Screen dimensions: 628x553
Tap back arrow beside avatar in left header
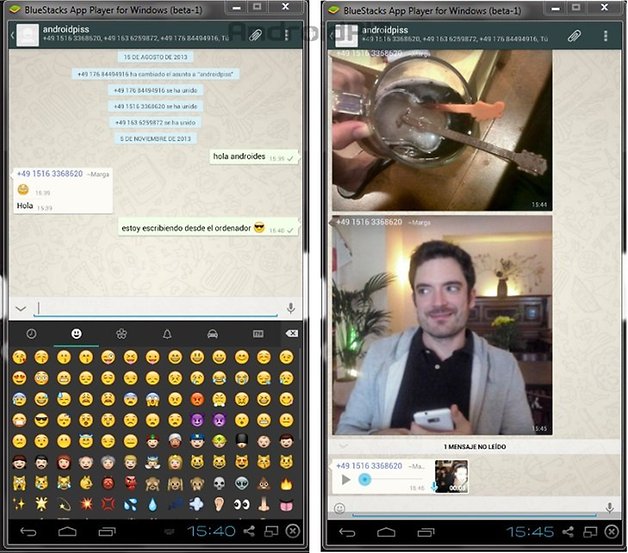coord(12,35)
